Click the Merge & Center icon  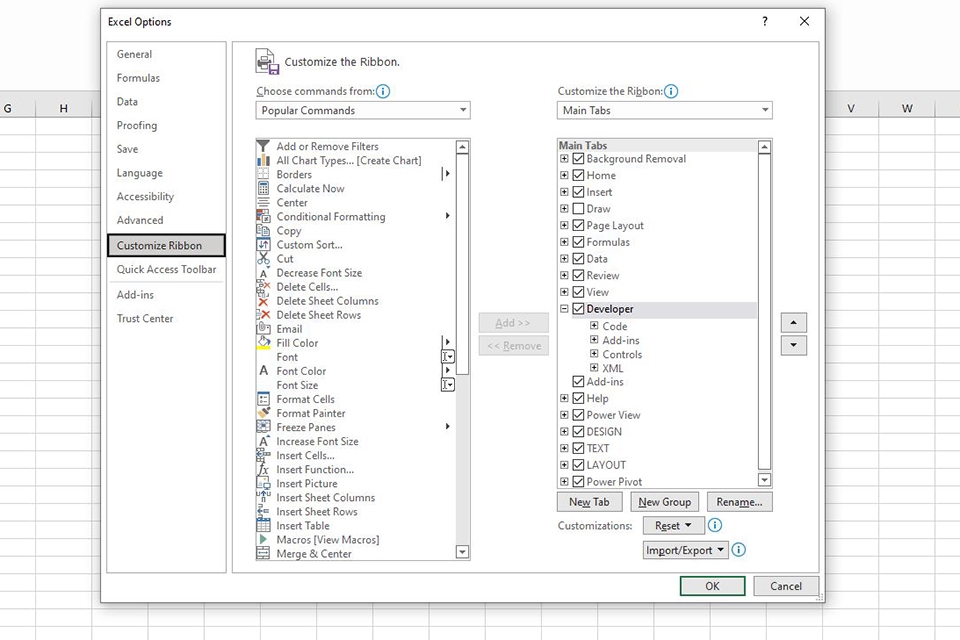pyautogui.click(x=263, y=554)
